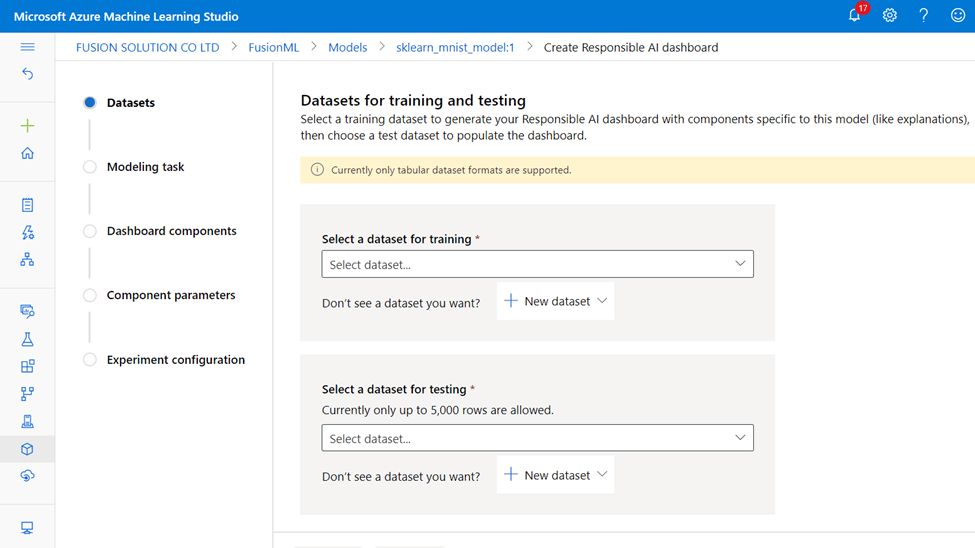This screenshot has height=548, width=975.
Task: Open Notebooks icon in sidebar
Action: click(x=27, y=205)
